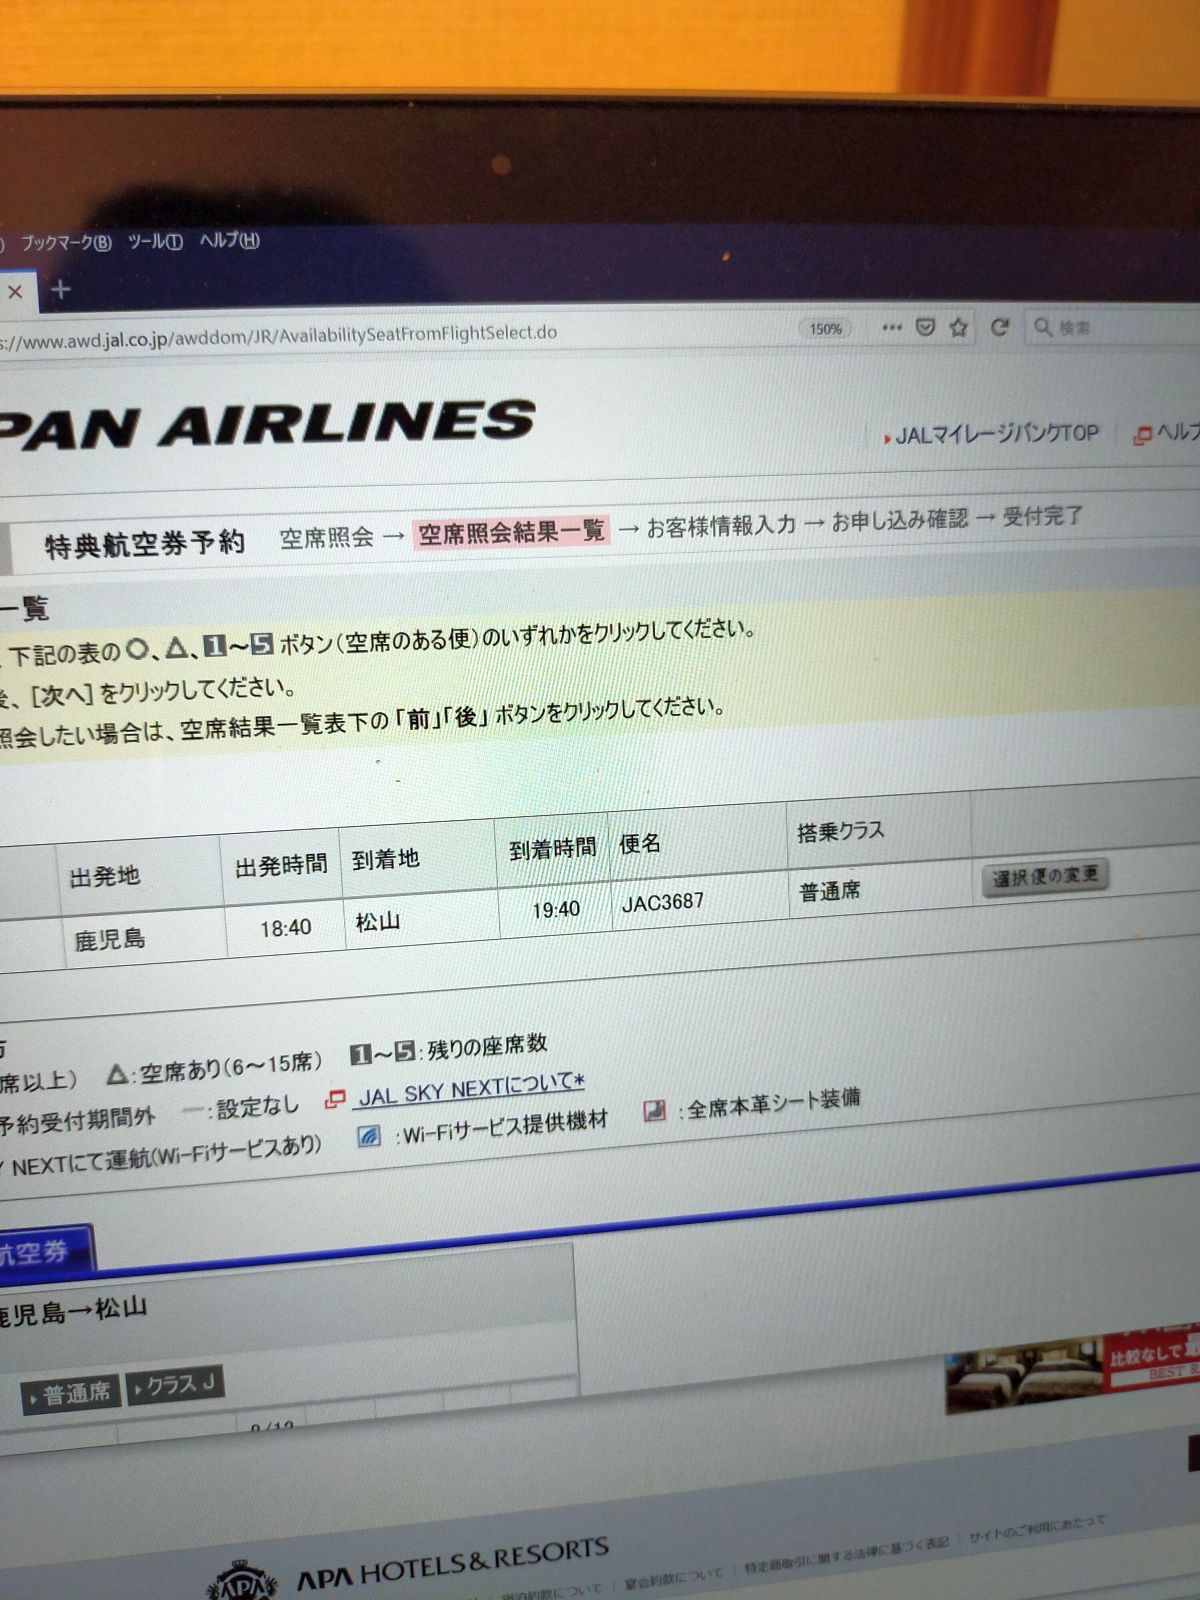
Task: Click departure time 18:40
Action: coord(286,929)
